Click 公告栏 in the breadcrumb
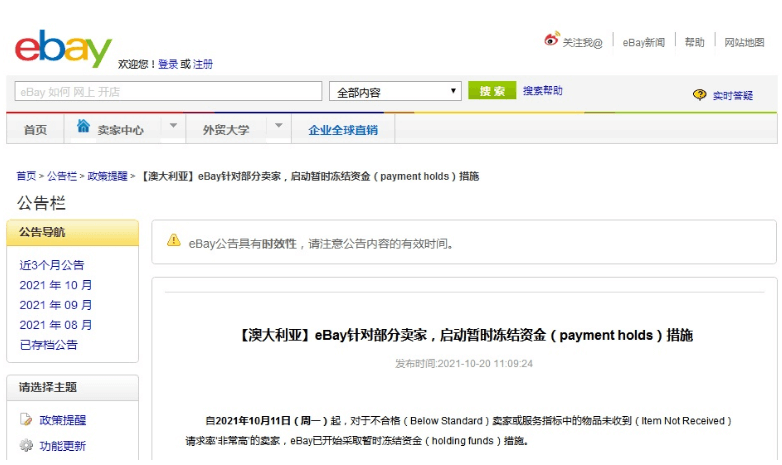782x465 pixels. pos(62,176)
